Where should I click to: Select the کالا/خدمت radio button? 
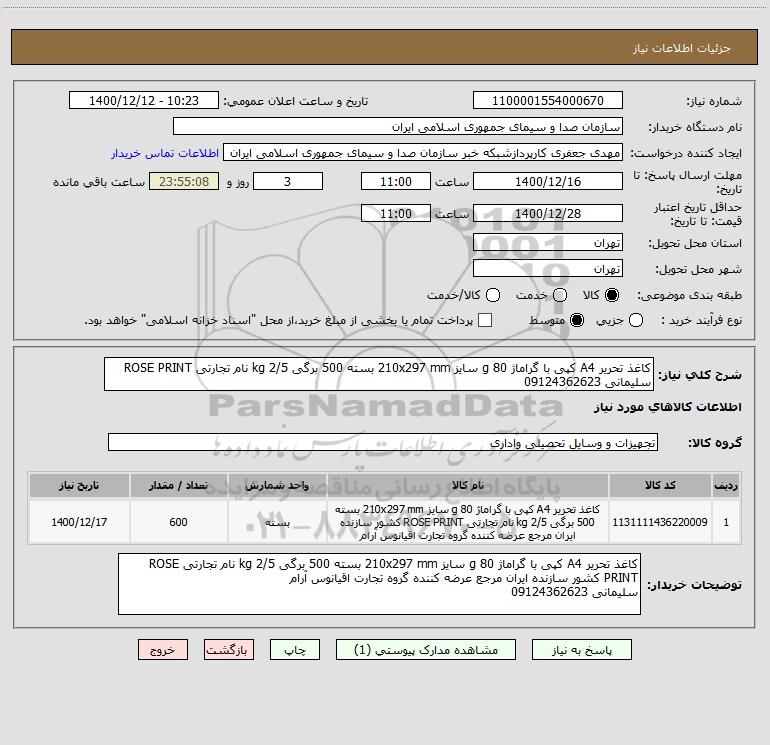[493, 295]
